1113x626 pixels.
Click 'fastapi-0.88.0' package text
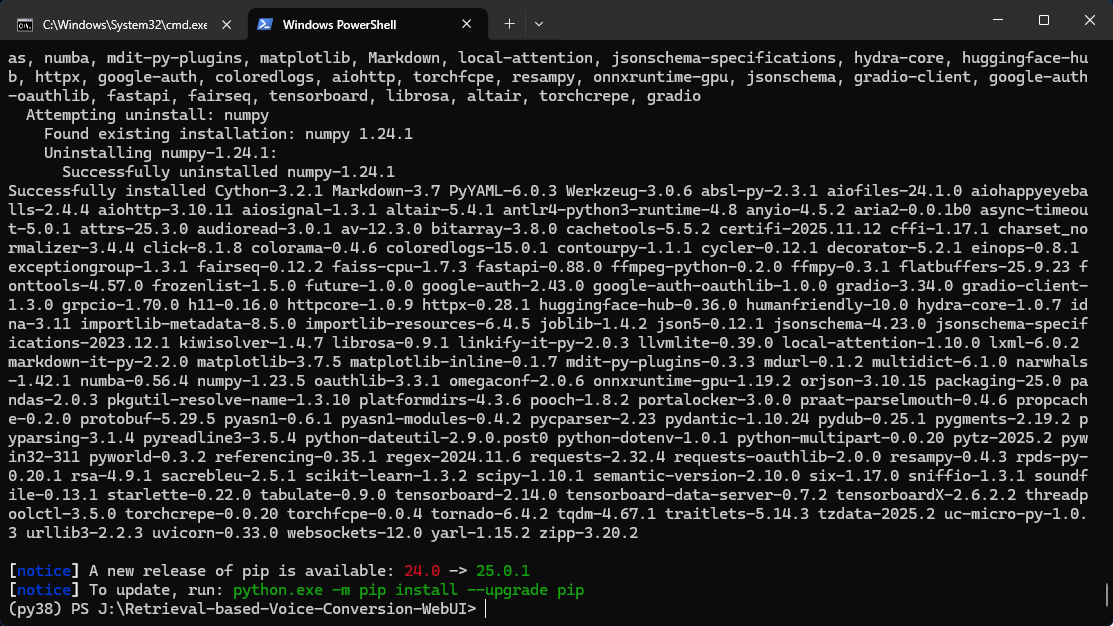pyautogui.click(x=538, y=267)
